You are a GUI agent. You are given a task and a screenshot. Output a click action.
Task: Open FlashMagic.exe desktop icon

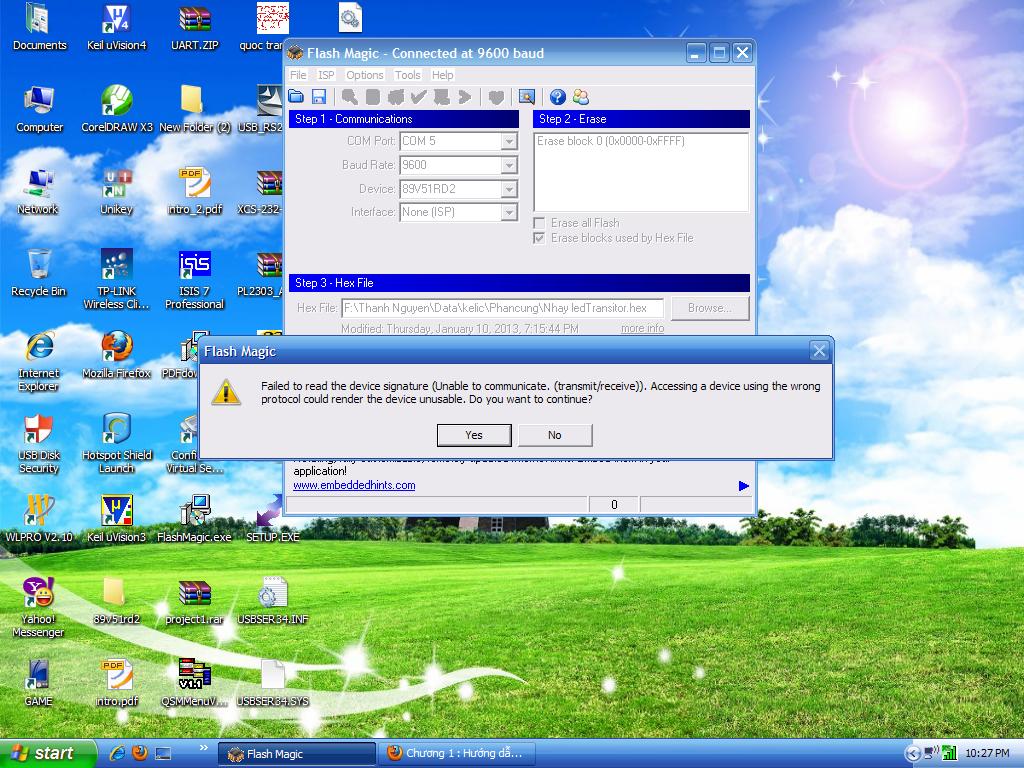pyautogui.click(x=194, y=519)
